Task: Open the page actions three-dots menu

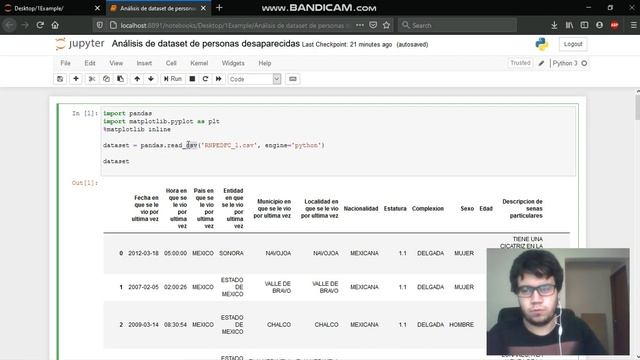Action: (x=360, y=25)
